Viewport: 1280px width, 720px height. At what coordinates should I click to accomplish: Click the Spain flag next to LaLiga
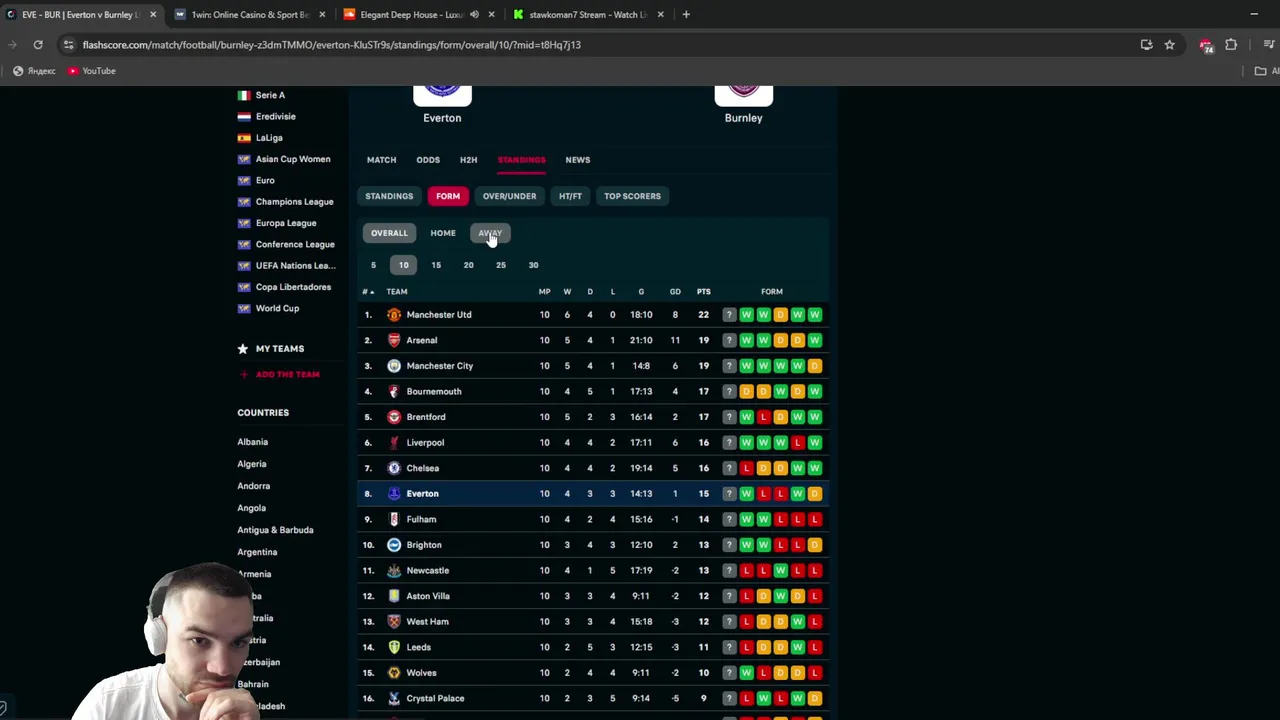[x=244, y=138]
